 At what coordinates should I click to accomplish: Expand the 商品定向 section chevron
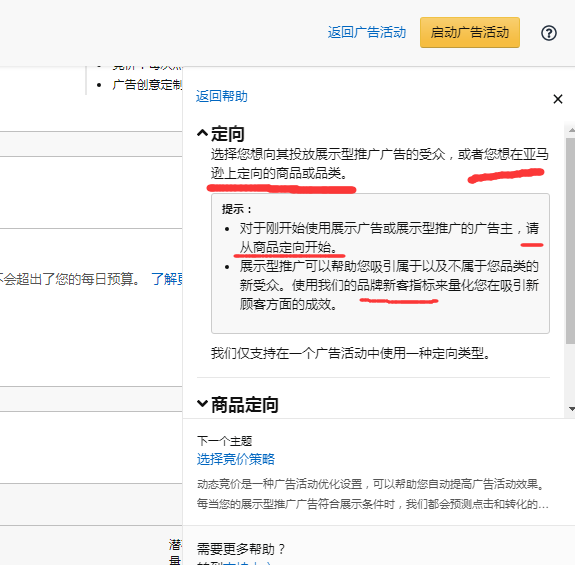tap(202, 403)
